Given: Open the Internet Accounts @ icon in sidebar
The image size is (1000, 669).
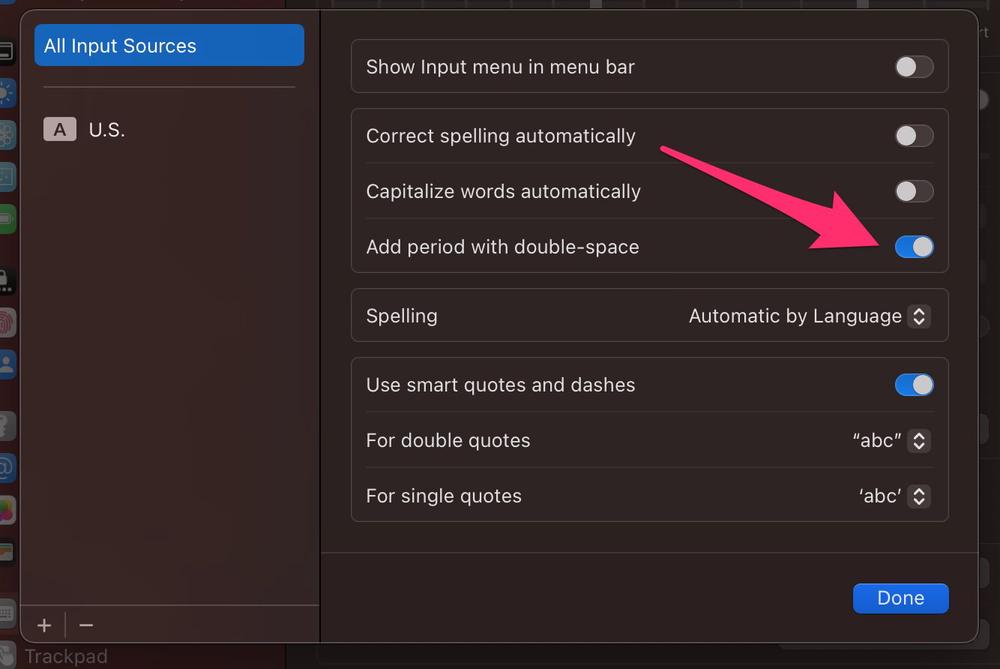Looking at the screenshot, I should tap(7, 466).
